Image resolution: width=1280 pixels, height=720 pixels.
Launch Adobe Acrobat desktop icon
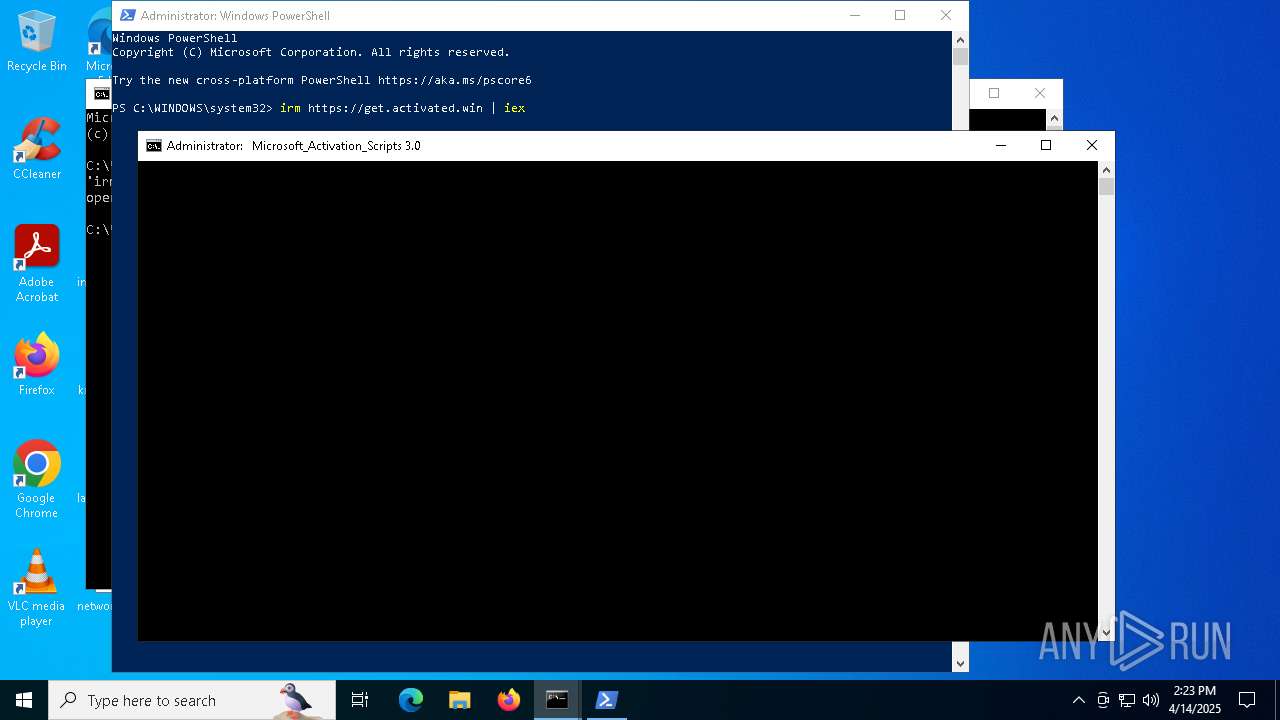(x=37, y=264)
